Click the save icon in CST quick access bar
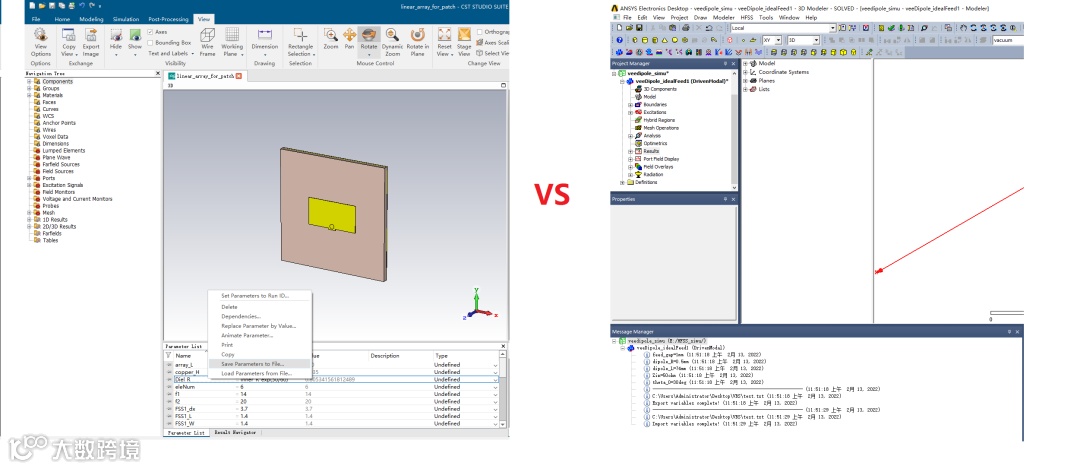This screenshot has width=1080, height=469. [x=52, y=6]
